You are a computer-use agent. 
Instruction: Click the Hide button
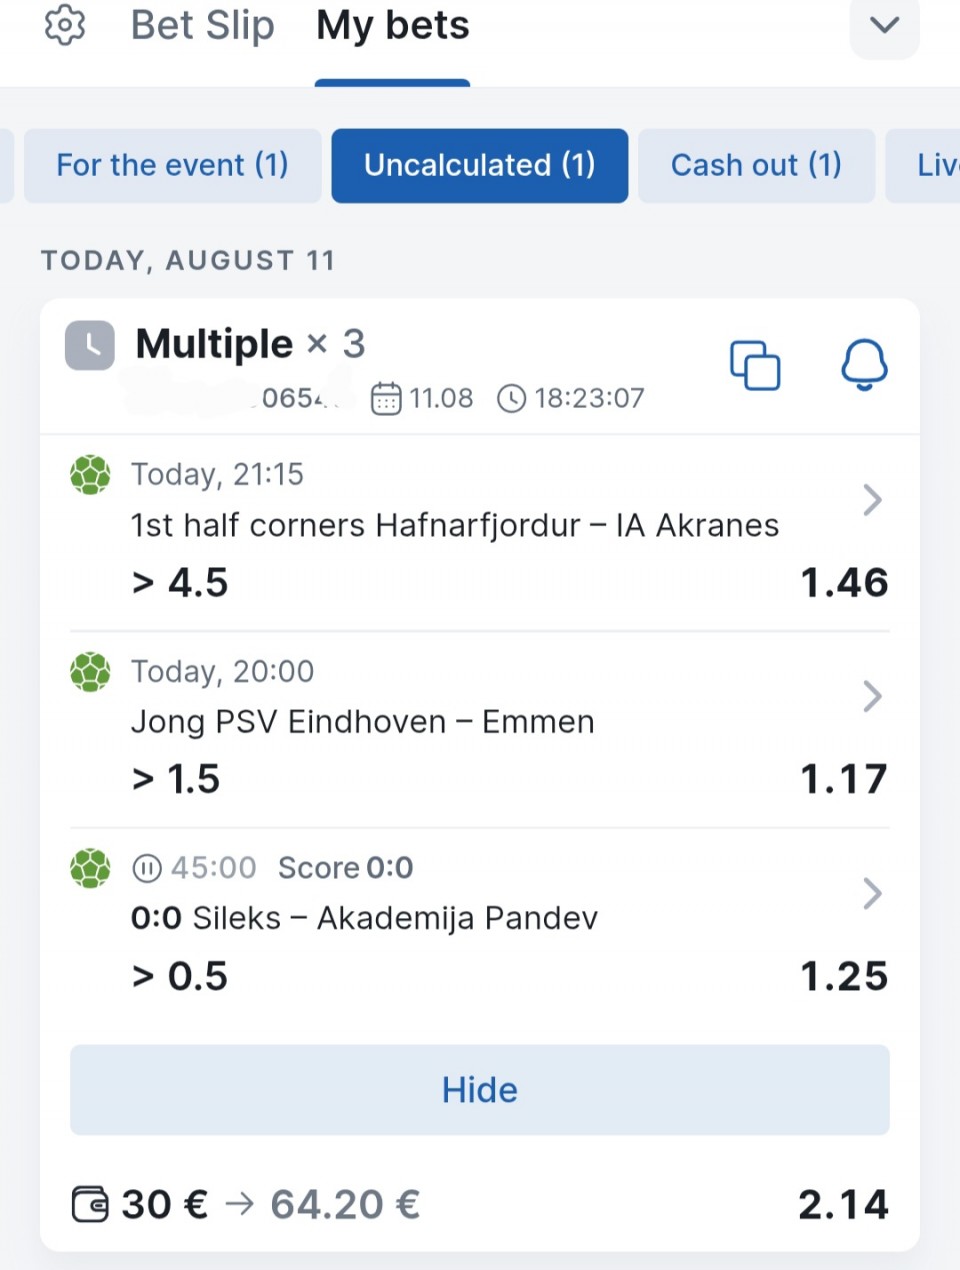(480, 1090)
